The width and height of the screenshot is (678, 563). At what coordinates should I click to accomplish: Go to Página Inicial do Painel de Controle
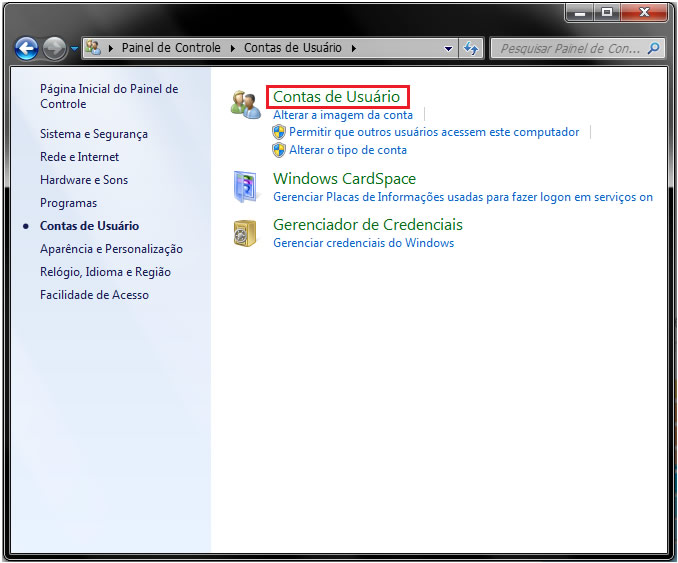point(108,96)
